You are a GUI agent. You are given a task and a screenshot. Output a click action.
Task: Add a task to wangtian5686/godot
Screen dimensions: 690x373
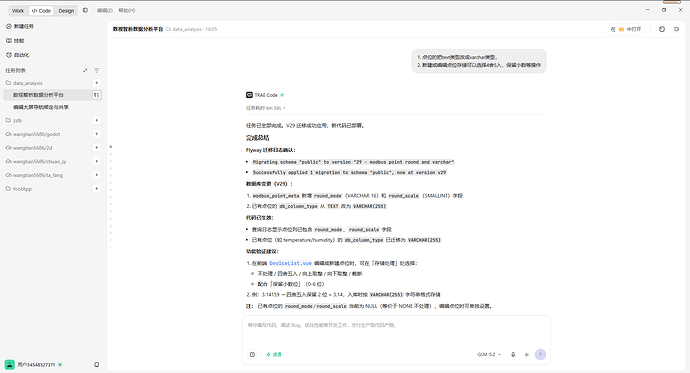pyautogui.click(x=96, y=134)
